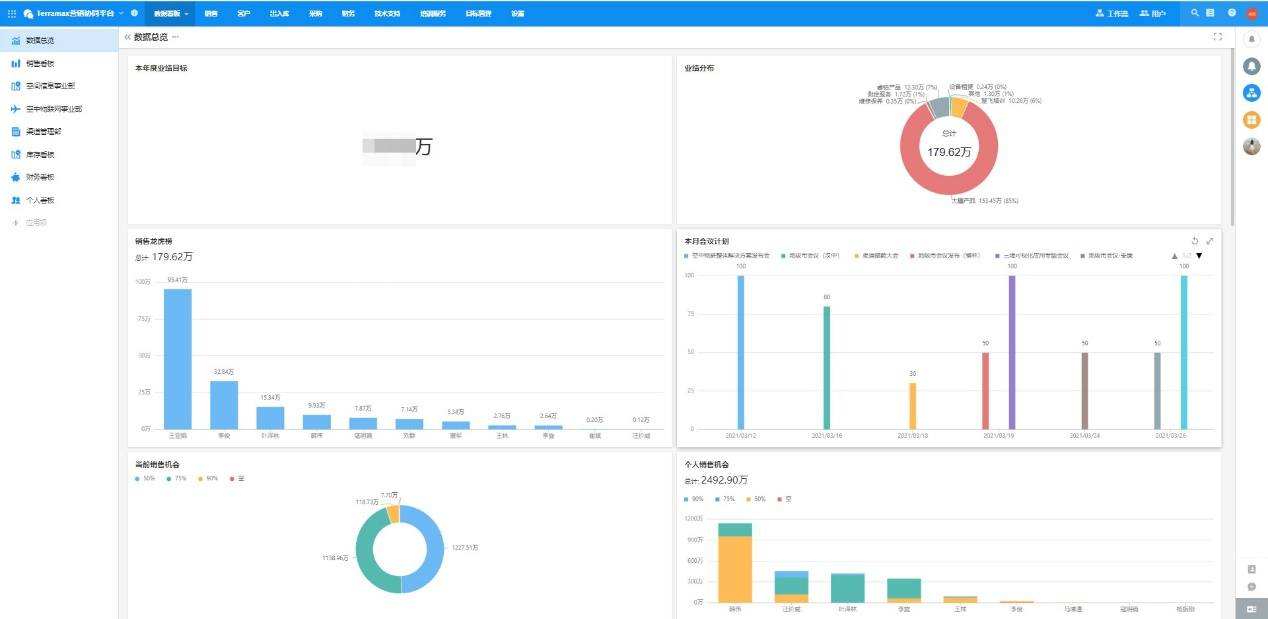Image resolution: width=1268 pixels, height=619 pixels.
Task: Refresh the 本月会议计划 chart
Action: pos(1195,241)
